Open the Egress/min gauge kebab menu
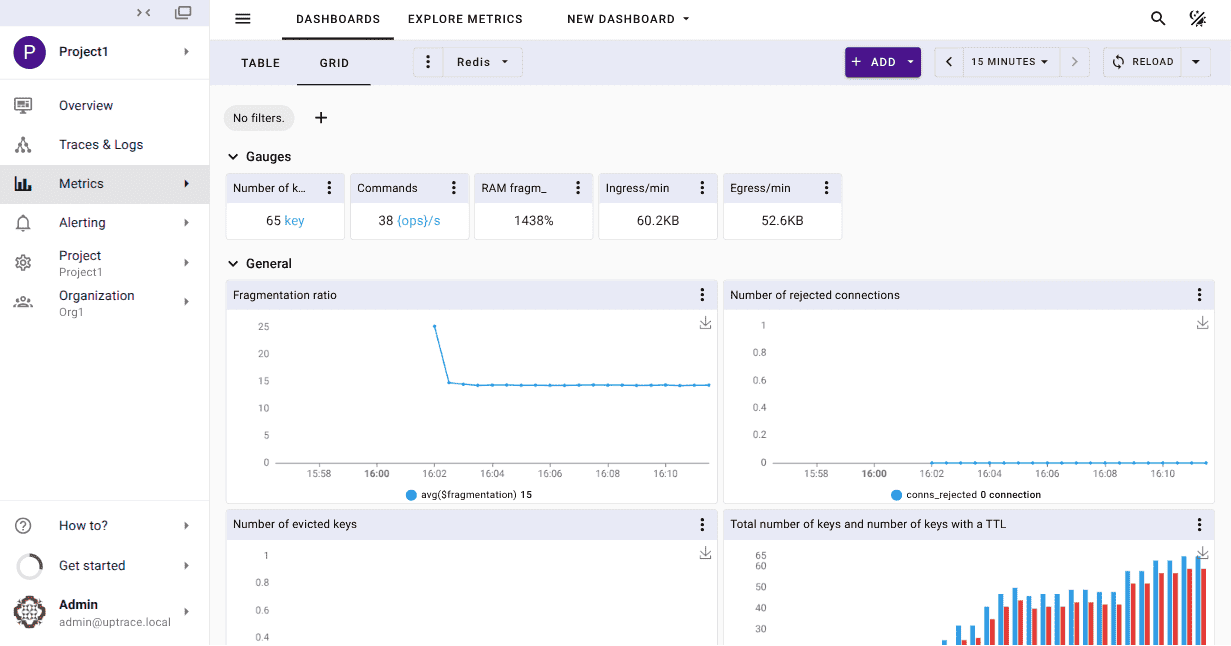 click(x=826, y=188)
